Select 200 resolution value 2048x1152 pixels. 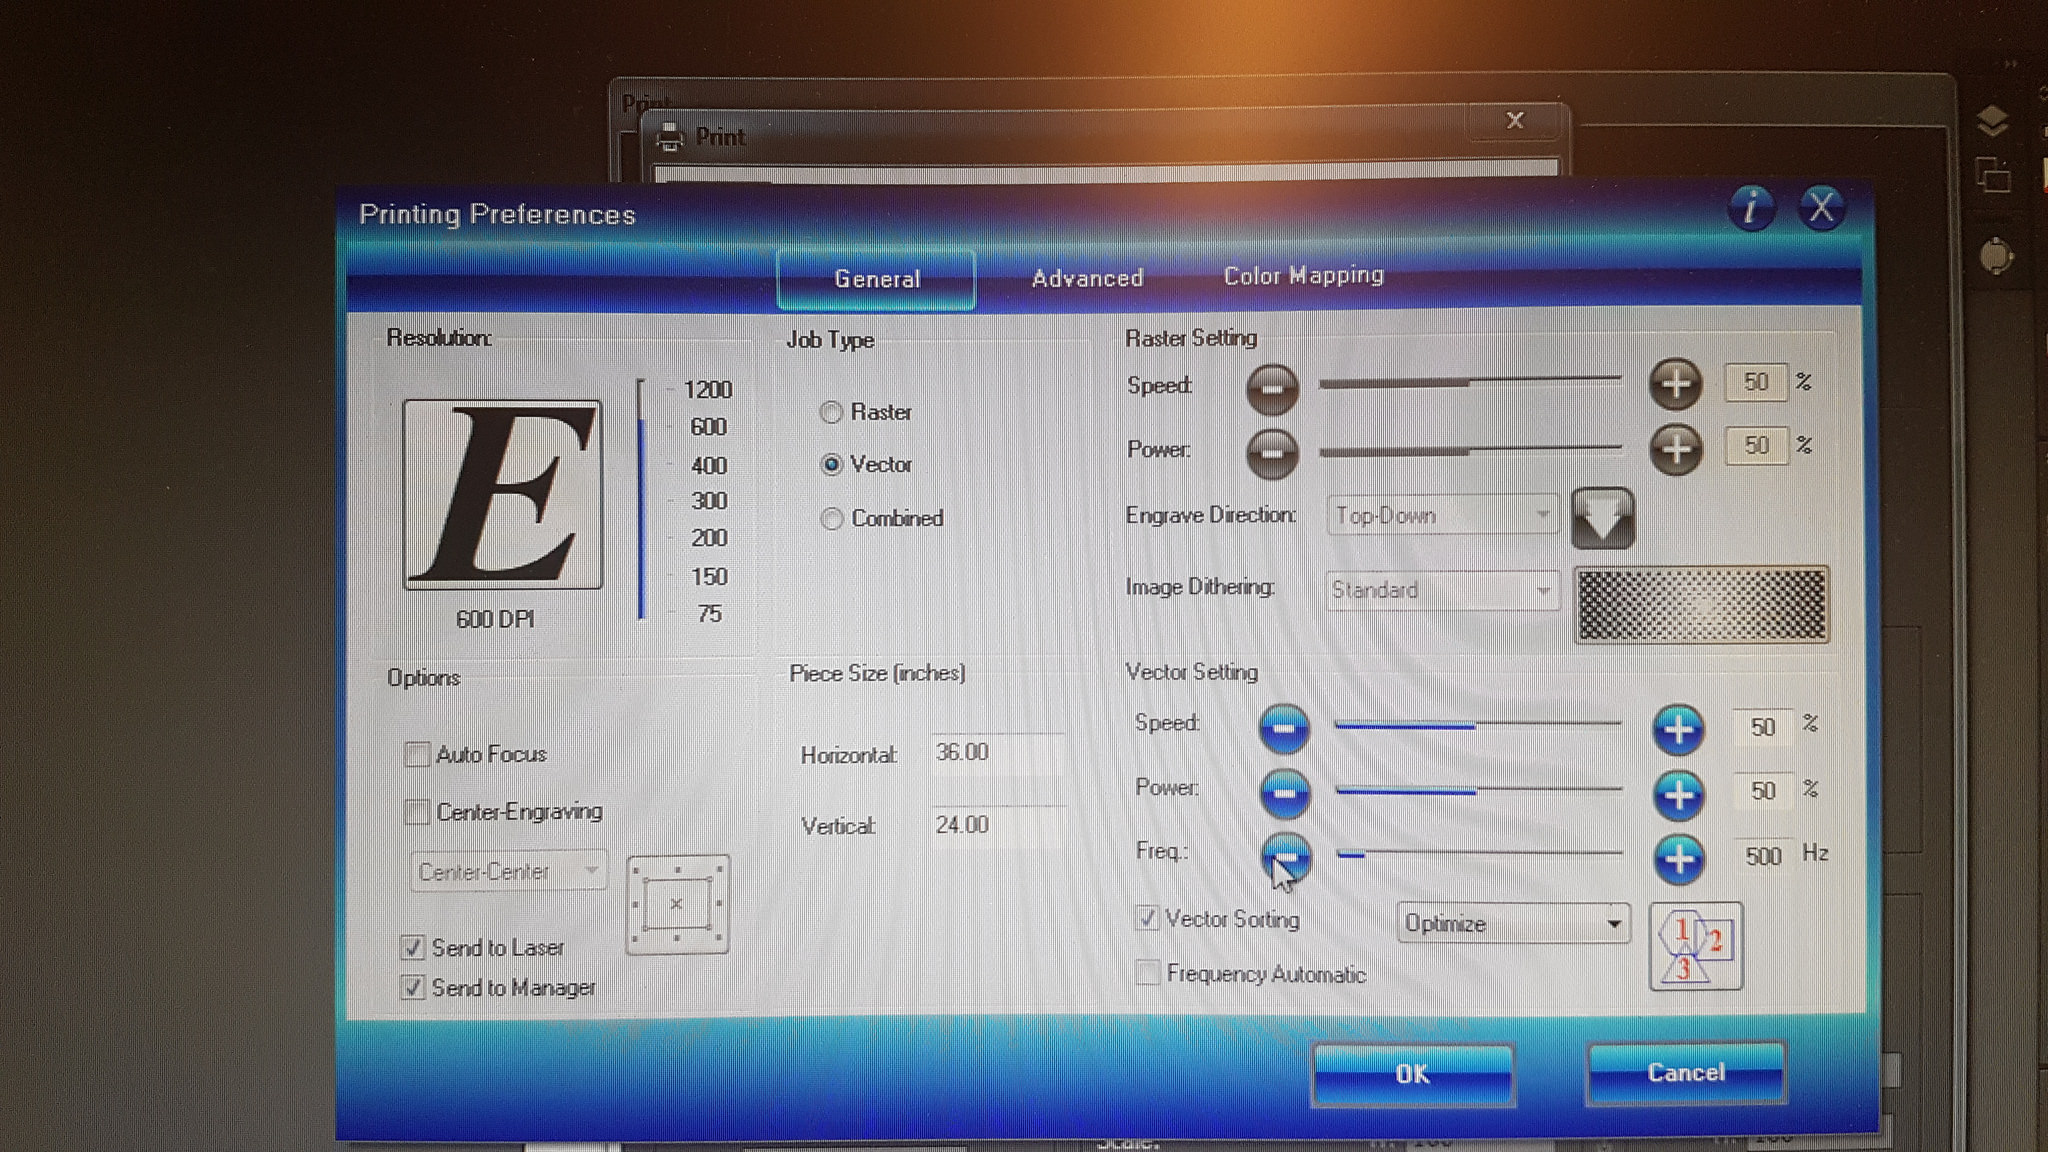pyautogui.click(x=708, y=538)
